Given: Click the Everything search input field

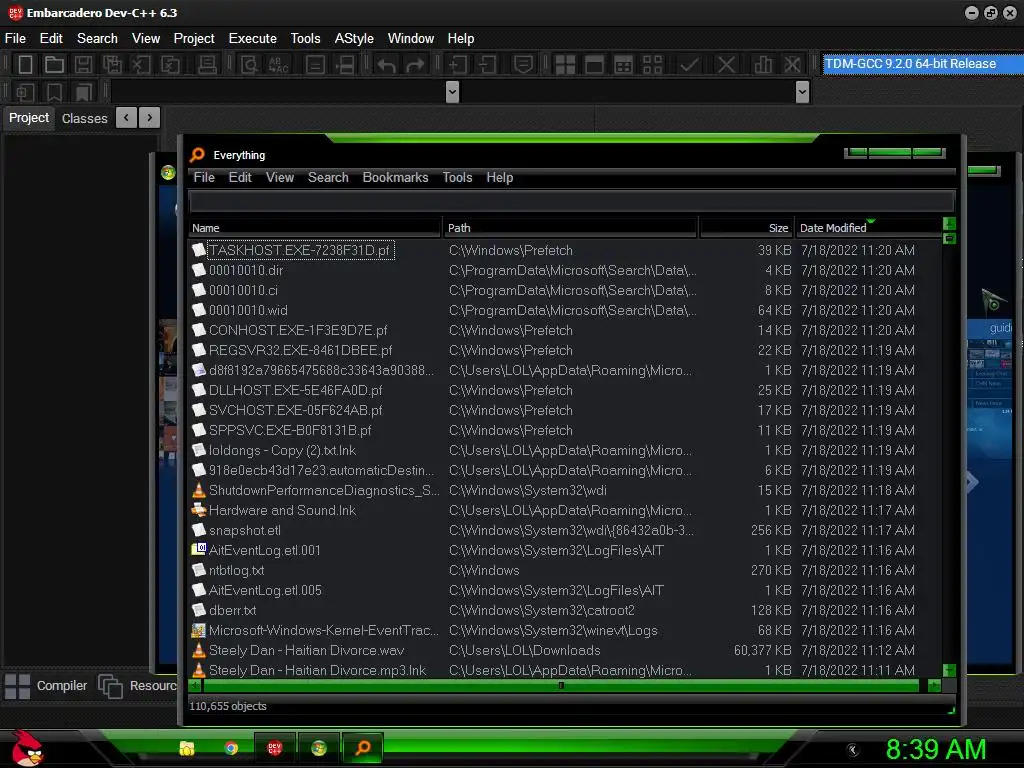Looking at the screenshot, I should coord(572,202).
